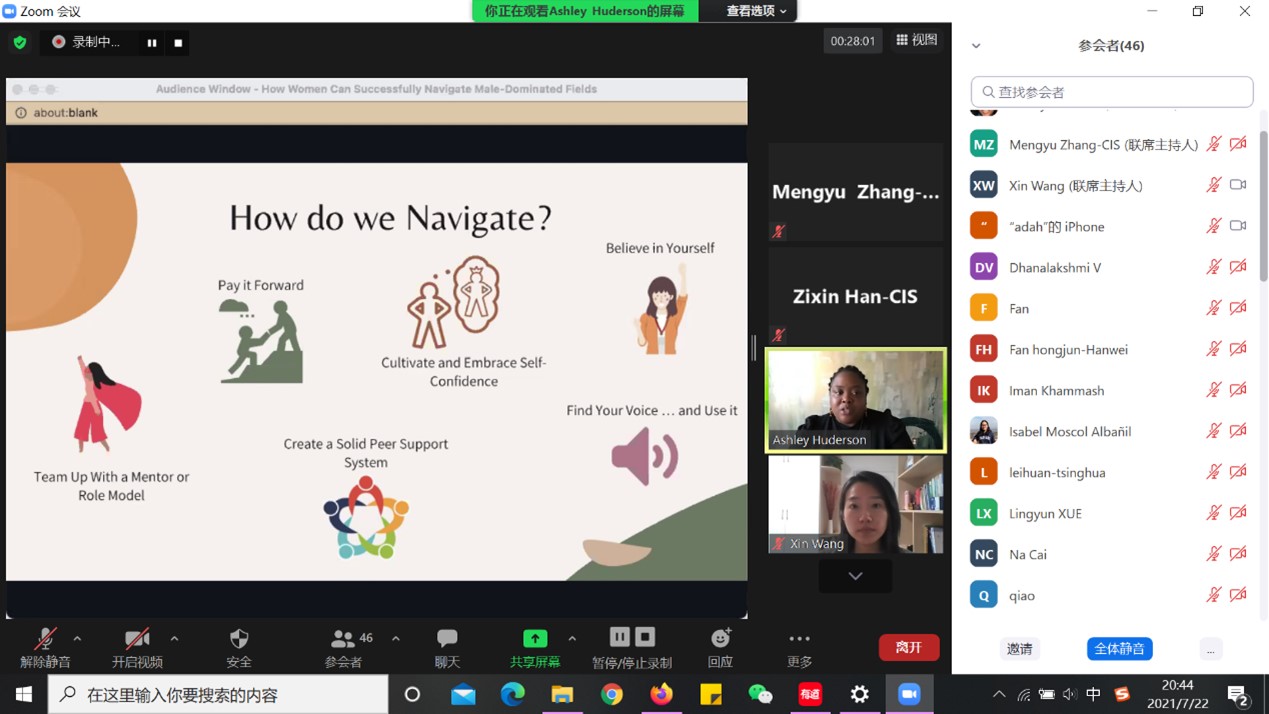
Task: Expand the audio options arrow beside 解除静音
Action: pyautogui.click(x=77, y=638)
